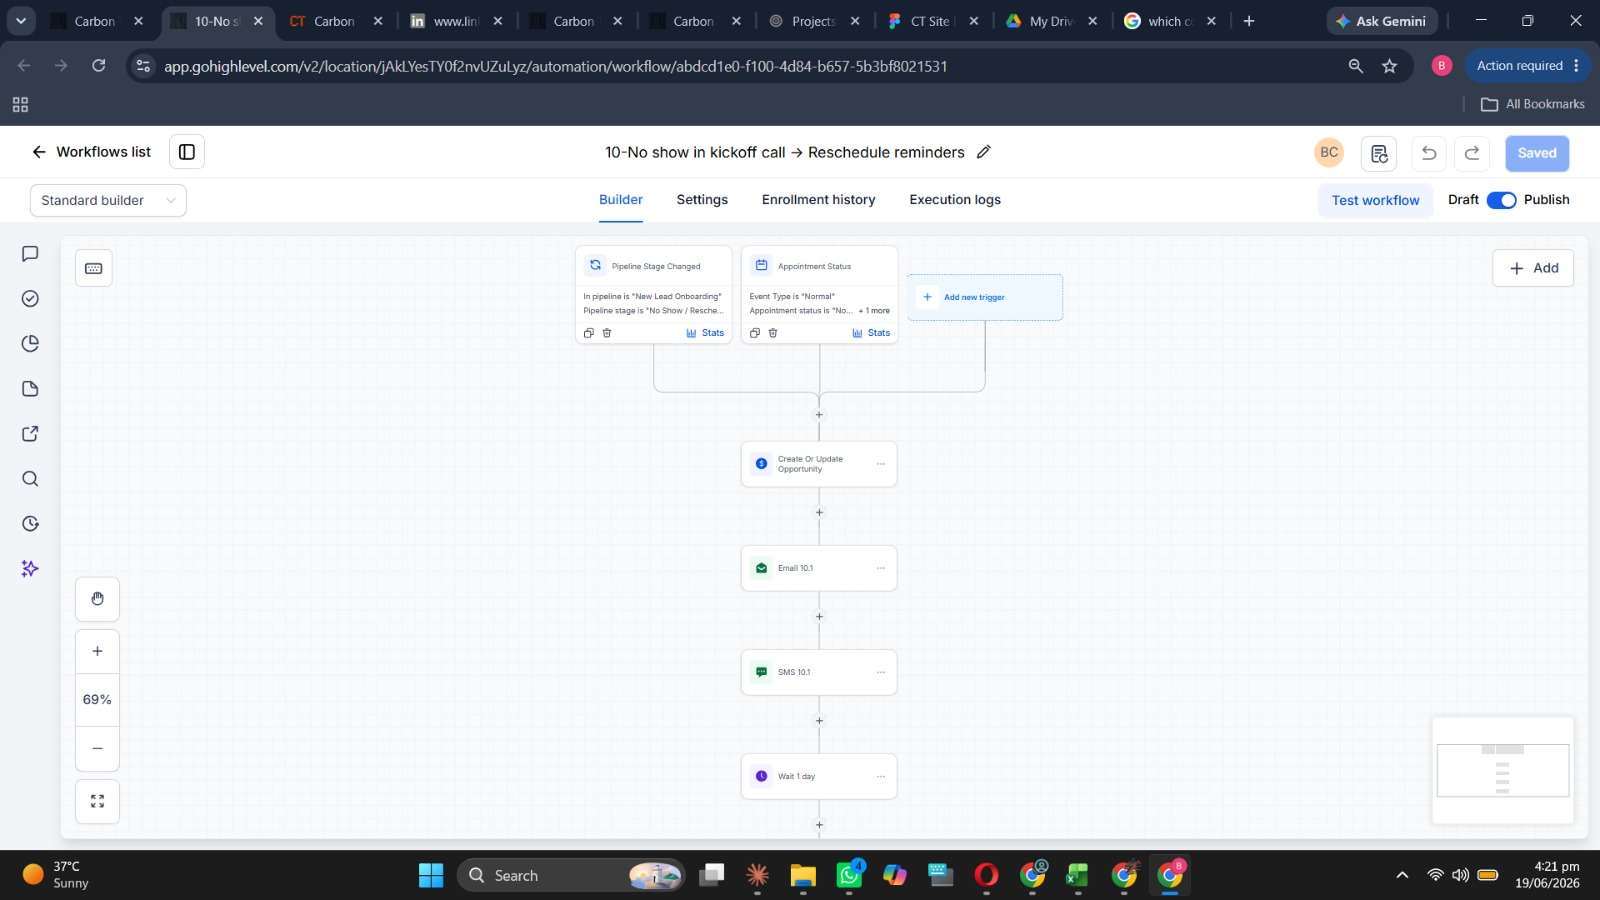1600x900 pixels.
Task: Open the Standard builder dropdown
Action: pyautogui.click(x=108, y=200)
